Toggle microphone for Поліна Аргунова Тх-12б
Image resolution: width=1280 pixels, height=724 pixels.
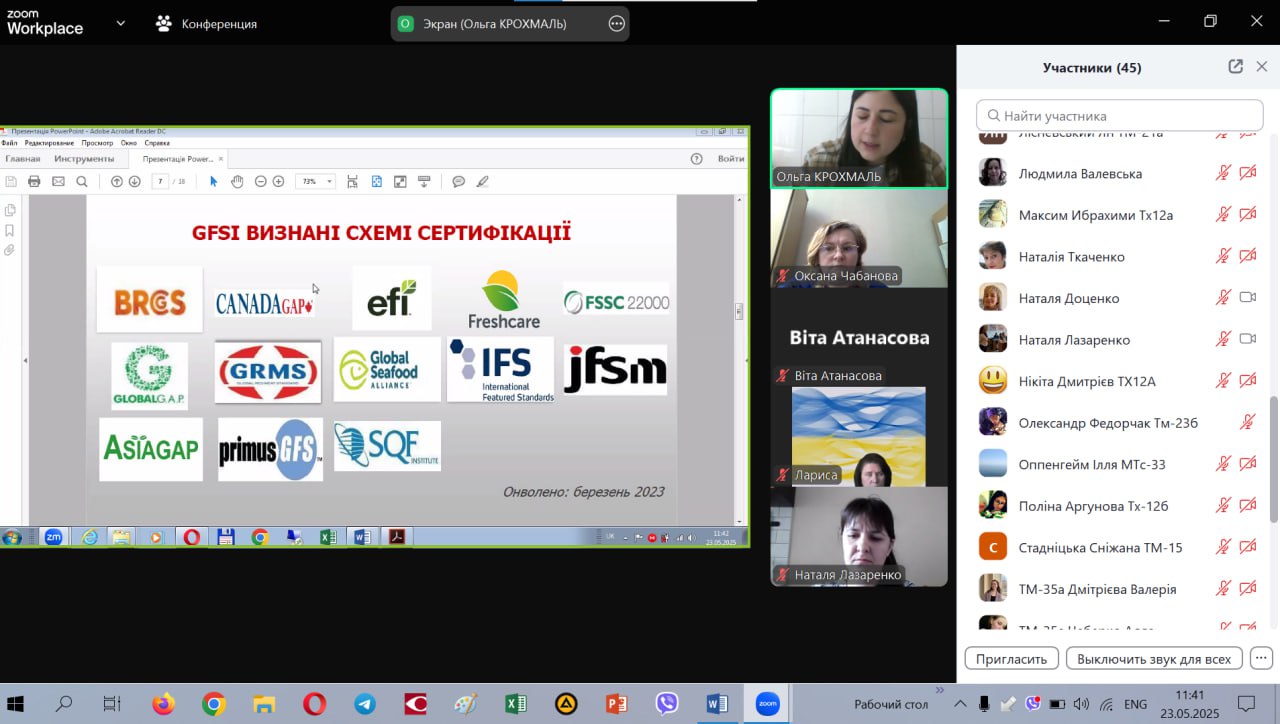pyautogui.click(x=1223, y=506)
